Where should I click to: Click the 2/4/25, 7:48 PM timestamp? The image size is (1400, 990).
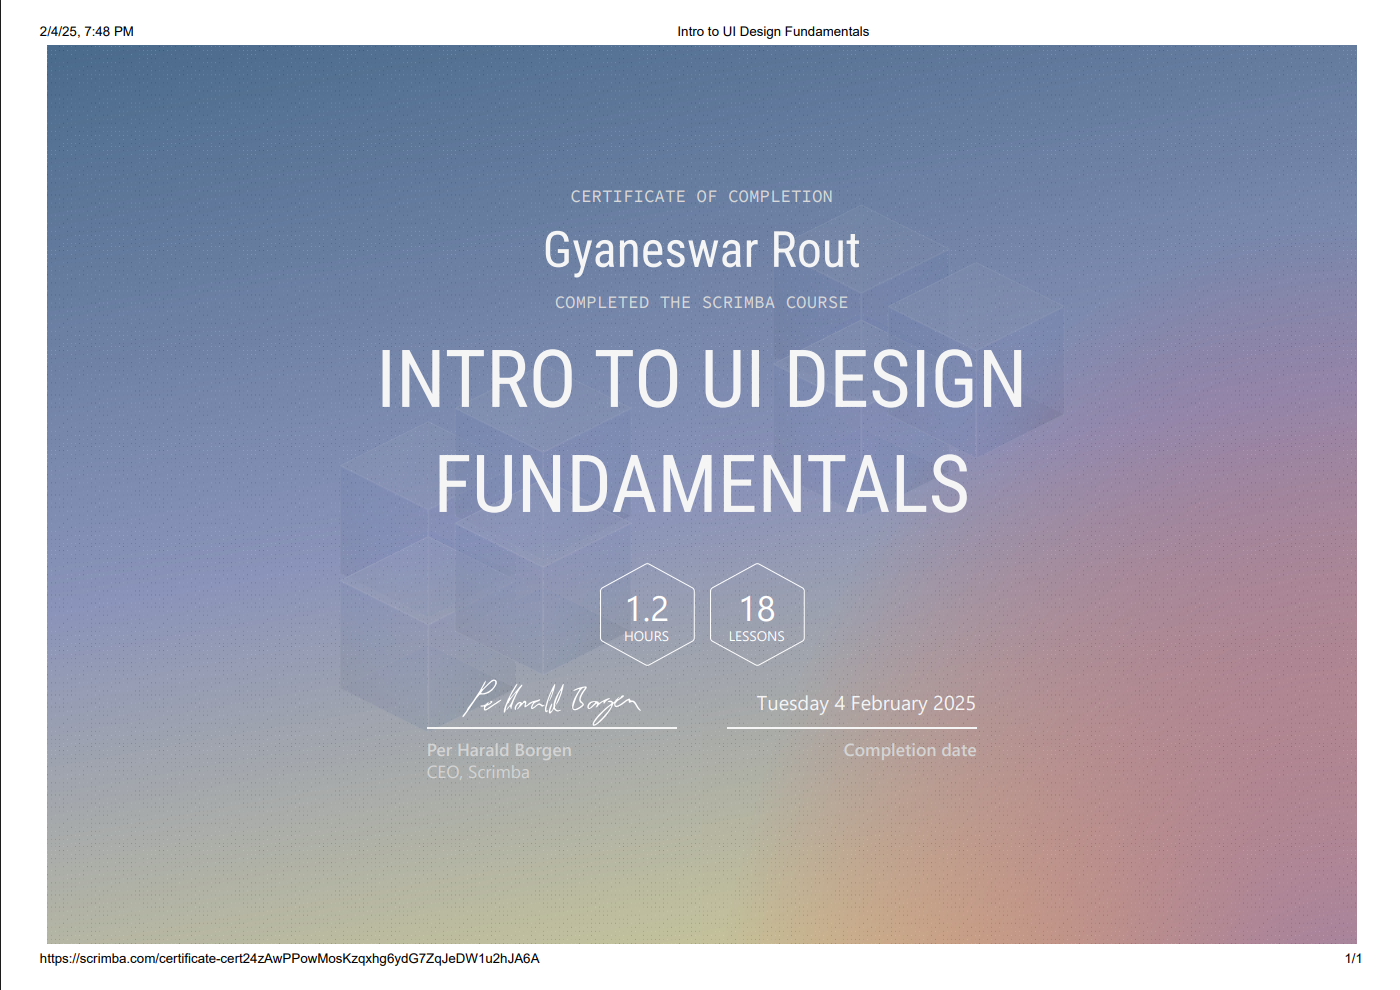point(85,31)
